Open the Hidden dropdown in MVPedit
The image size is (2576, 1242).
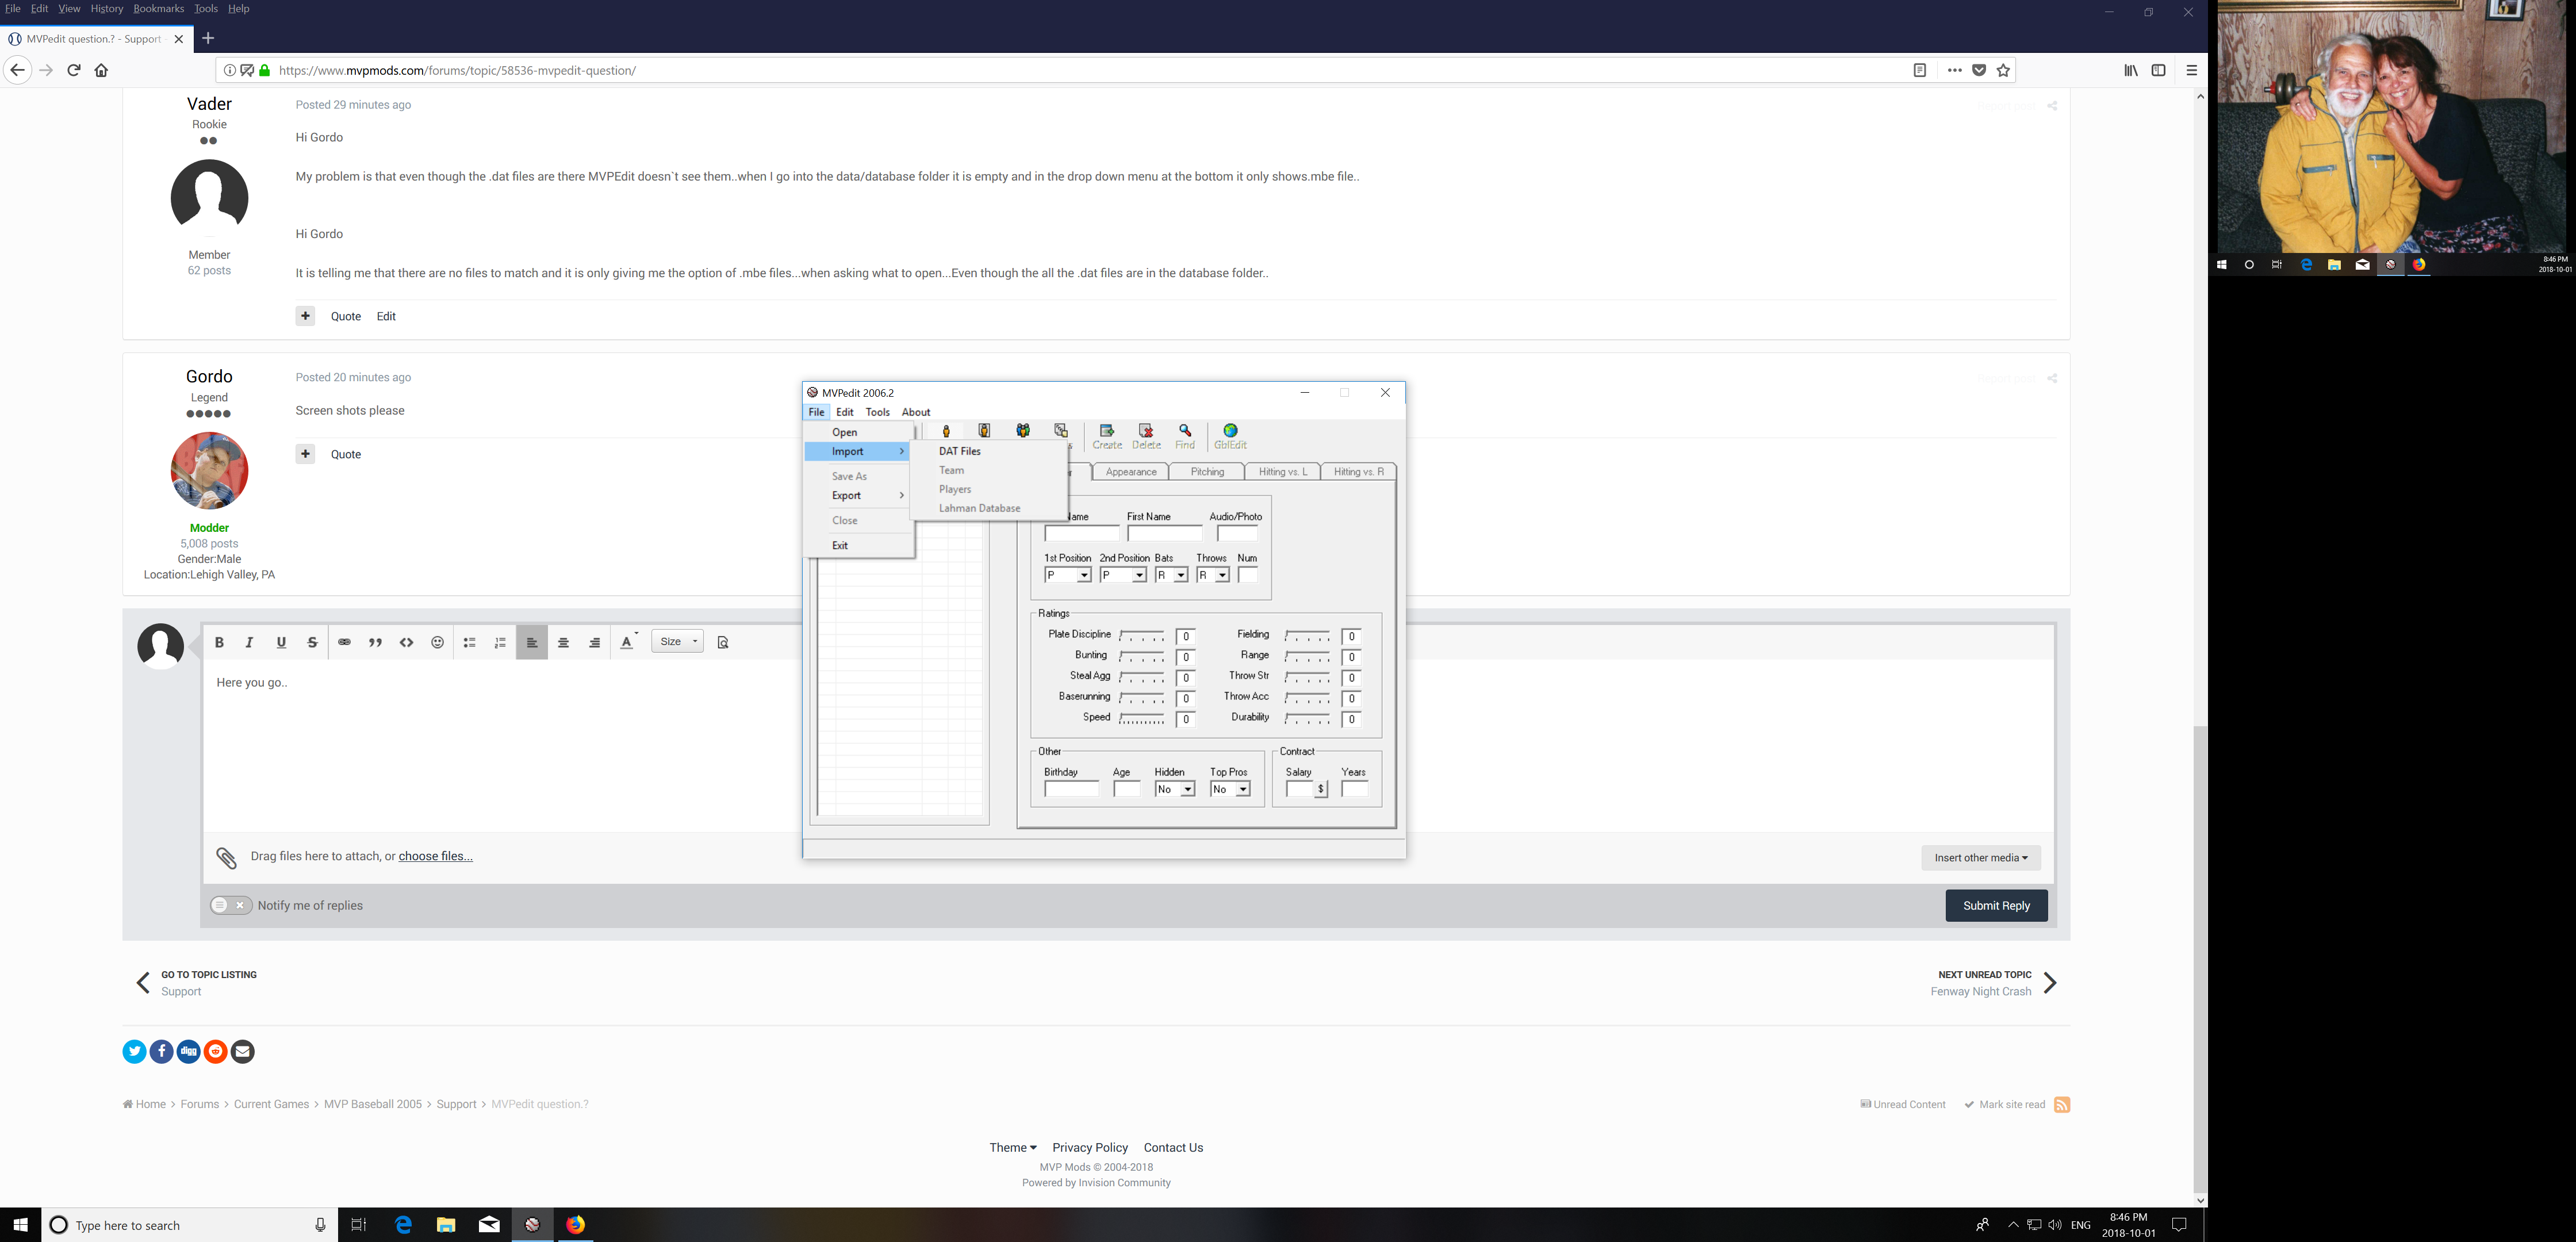pos(1188,790)
